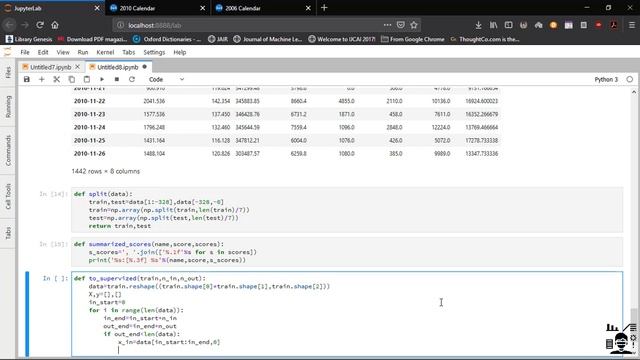This screenshot has width=640, height=360.
Task: Open the ThoughtCo.com bookmark
Action: (485, 39)
